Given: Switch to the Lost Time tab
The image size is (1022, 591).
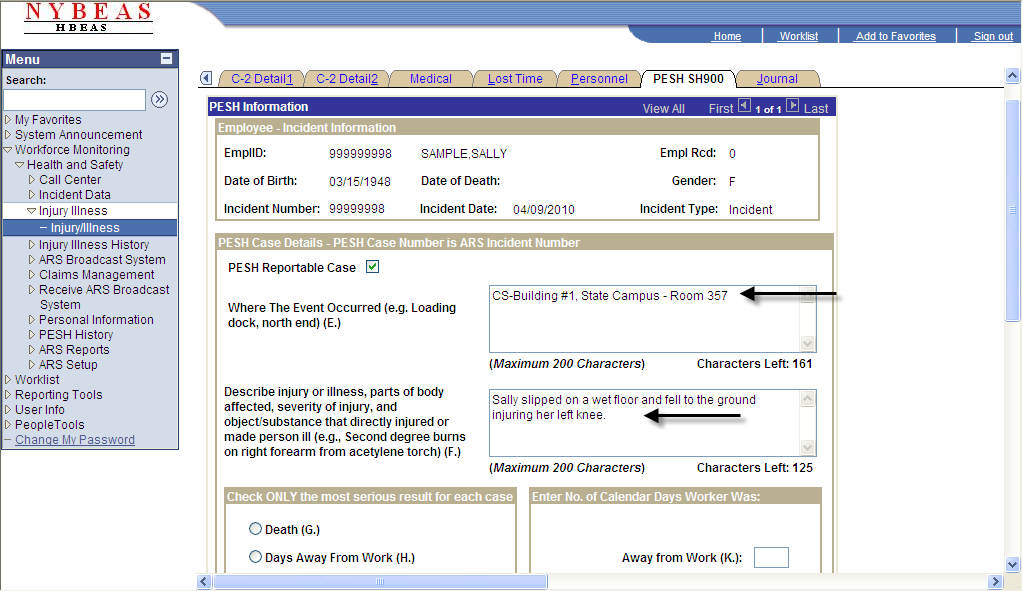Looking at the screenshot, I should click(x=515, y=79).
